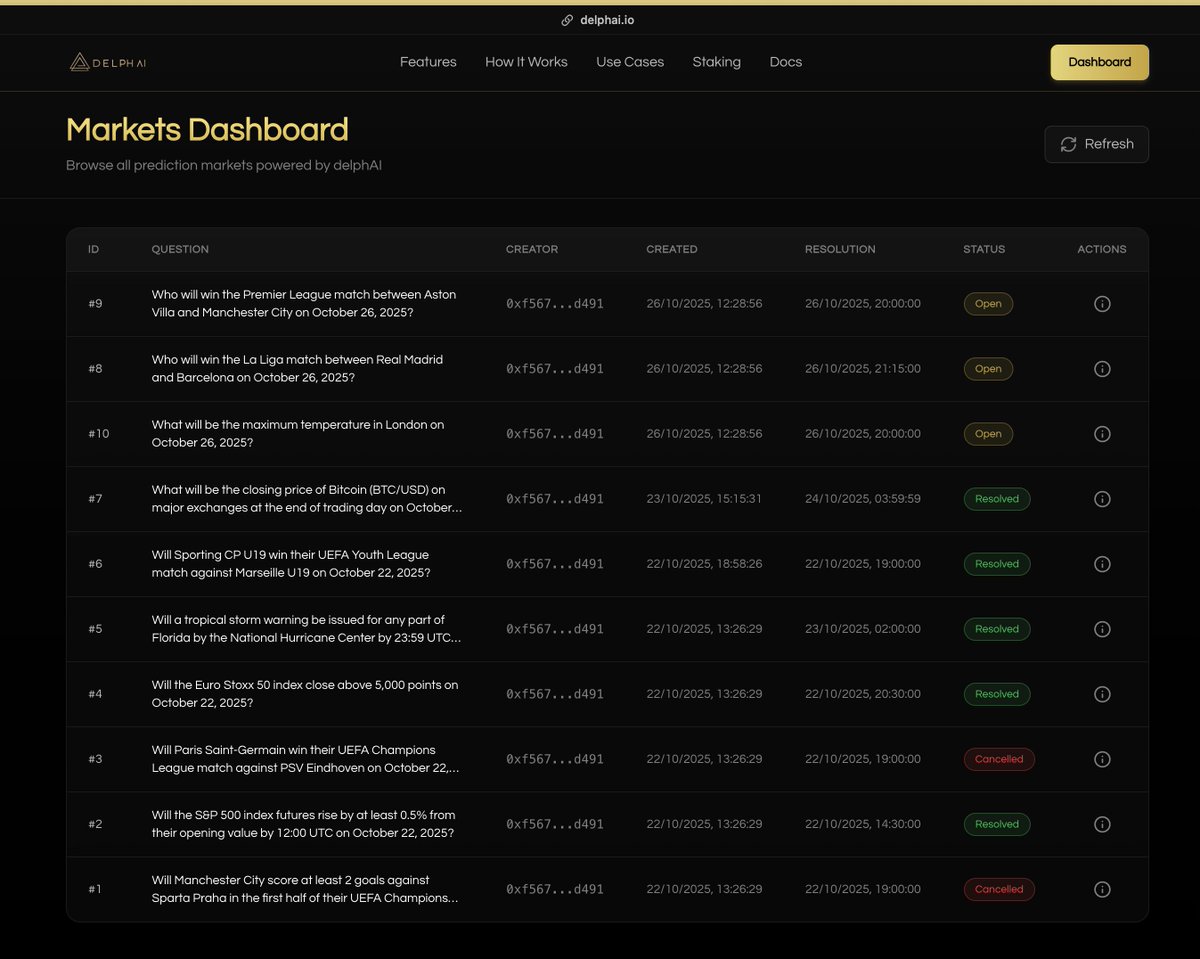
Task: Click the Resolved badge for market #6
Action: tap(996, 563)
